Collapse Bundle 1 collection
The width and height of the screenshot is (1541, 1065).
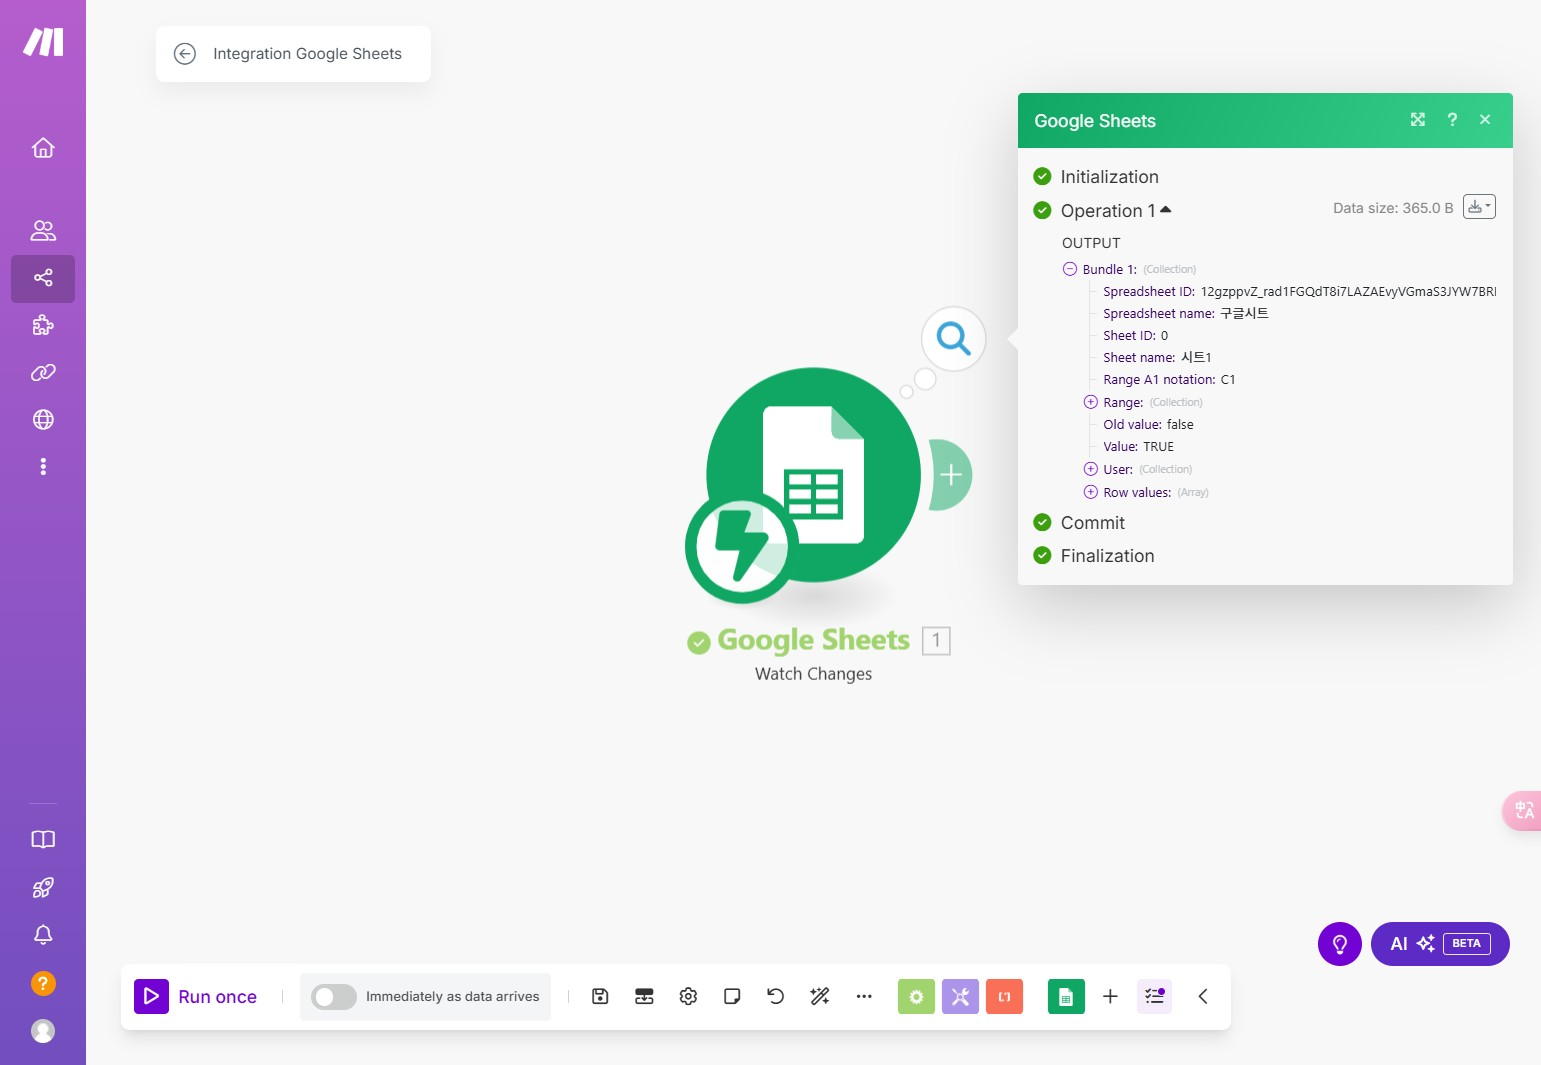[x=1070, y=269]
